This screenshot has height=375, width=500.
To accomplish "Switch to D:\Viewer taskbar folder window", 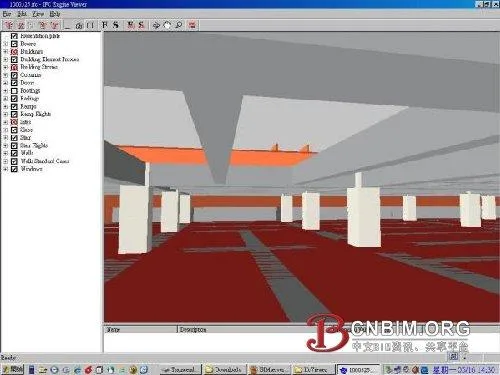I will coord(314,369).
